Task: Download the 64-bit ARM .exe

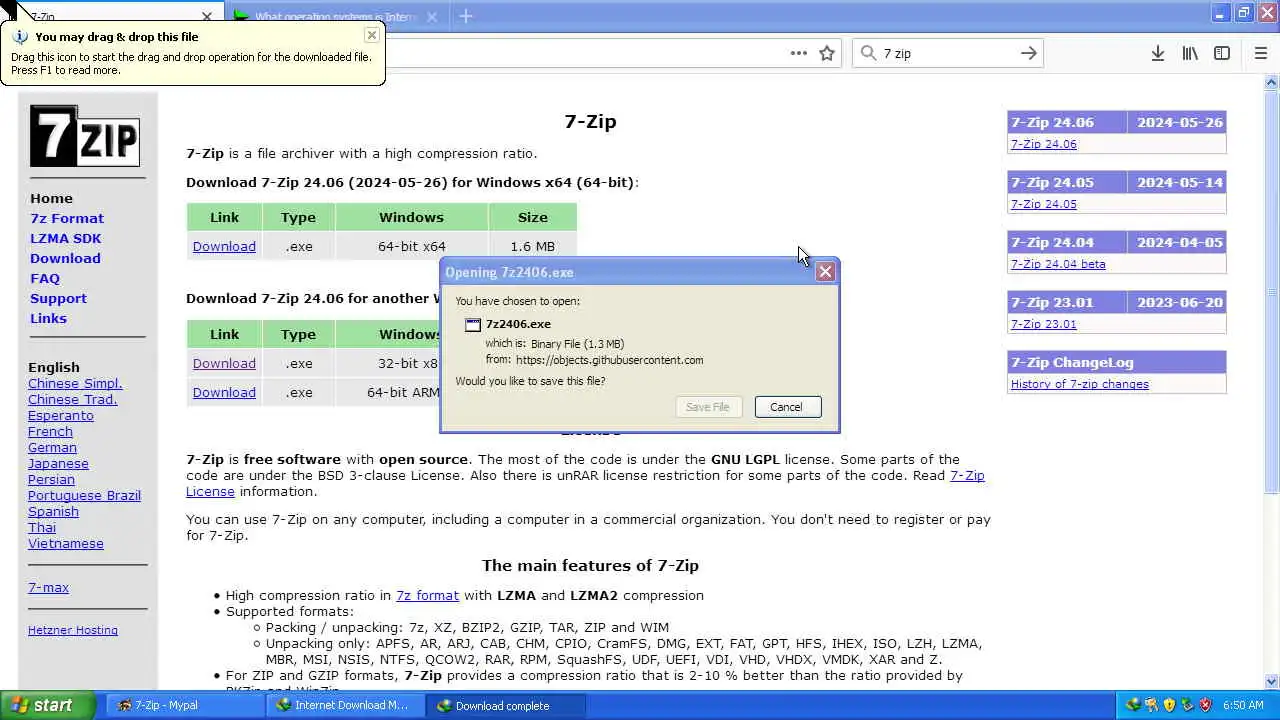Action: coord(224,392)
